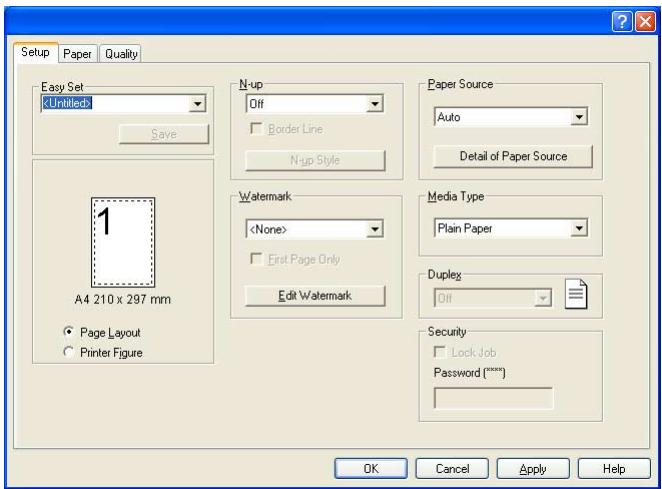Screen dimensions: 662x489
Task: Close the printer properties dialog
Action: 646,21
